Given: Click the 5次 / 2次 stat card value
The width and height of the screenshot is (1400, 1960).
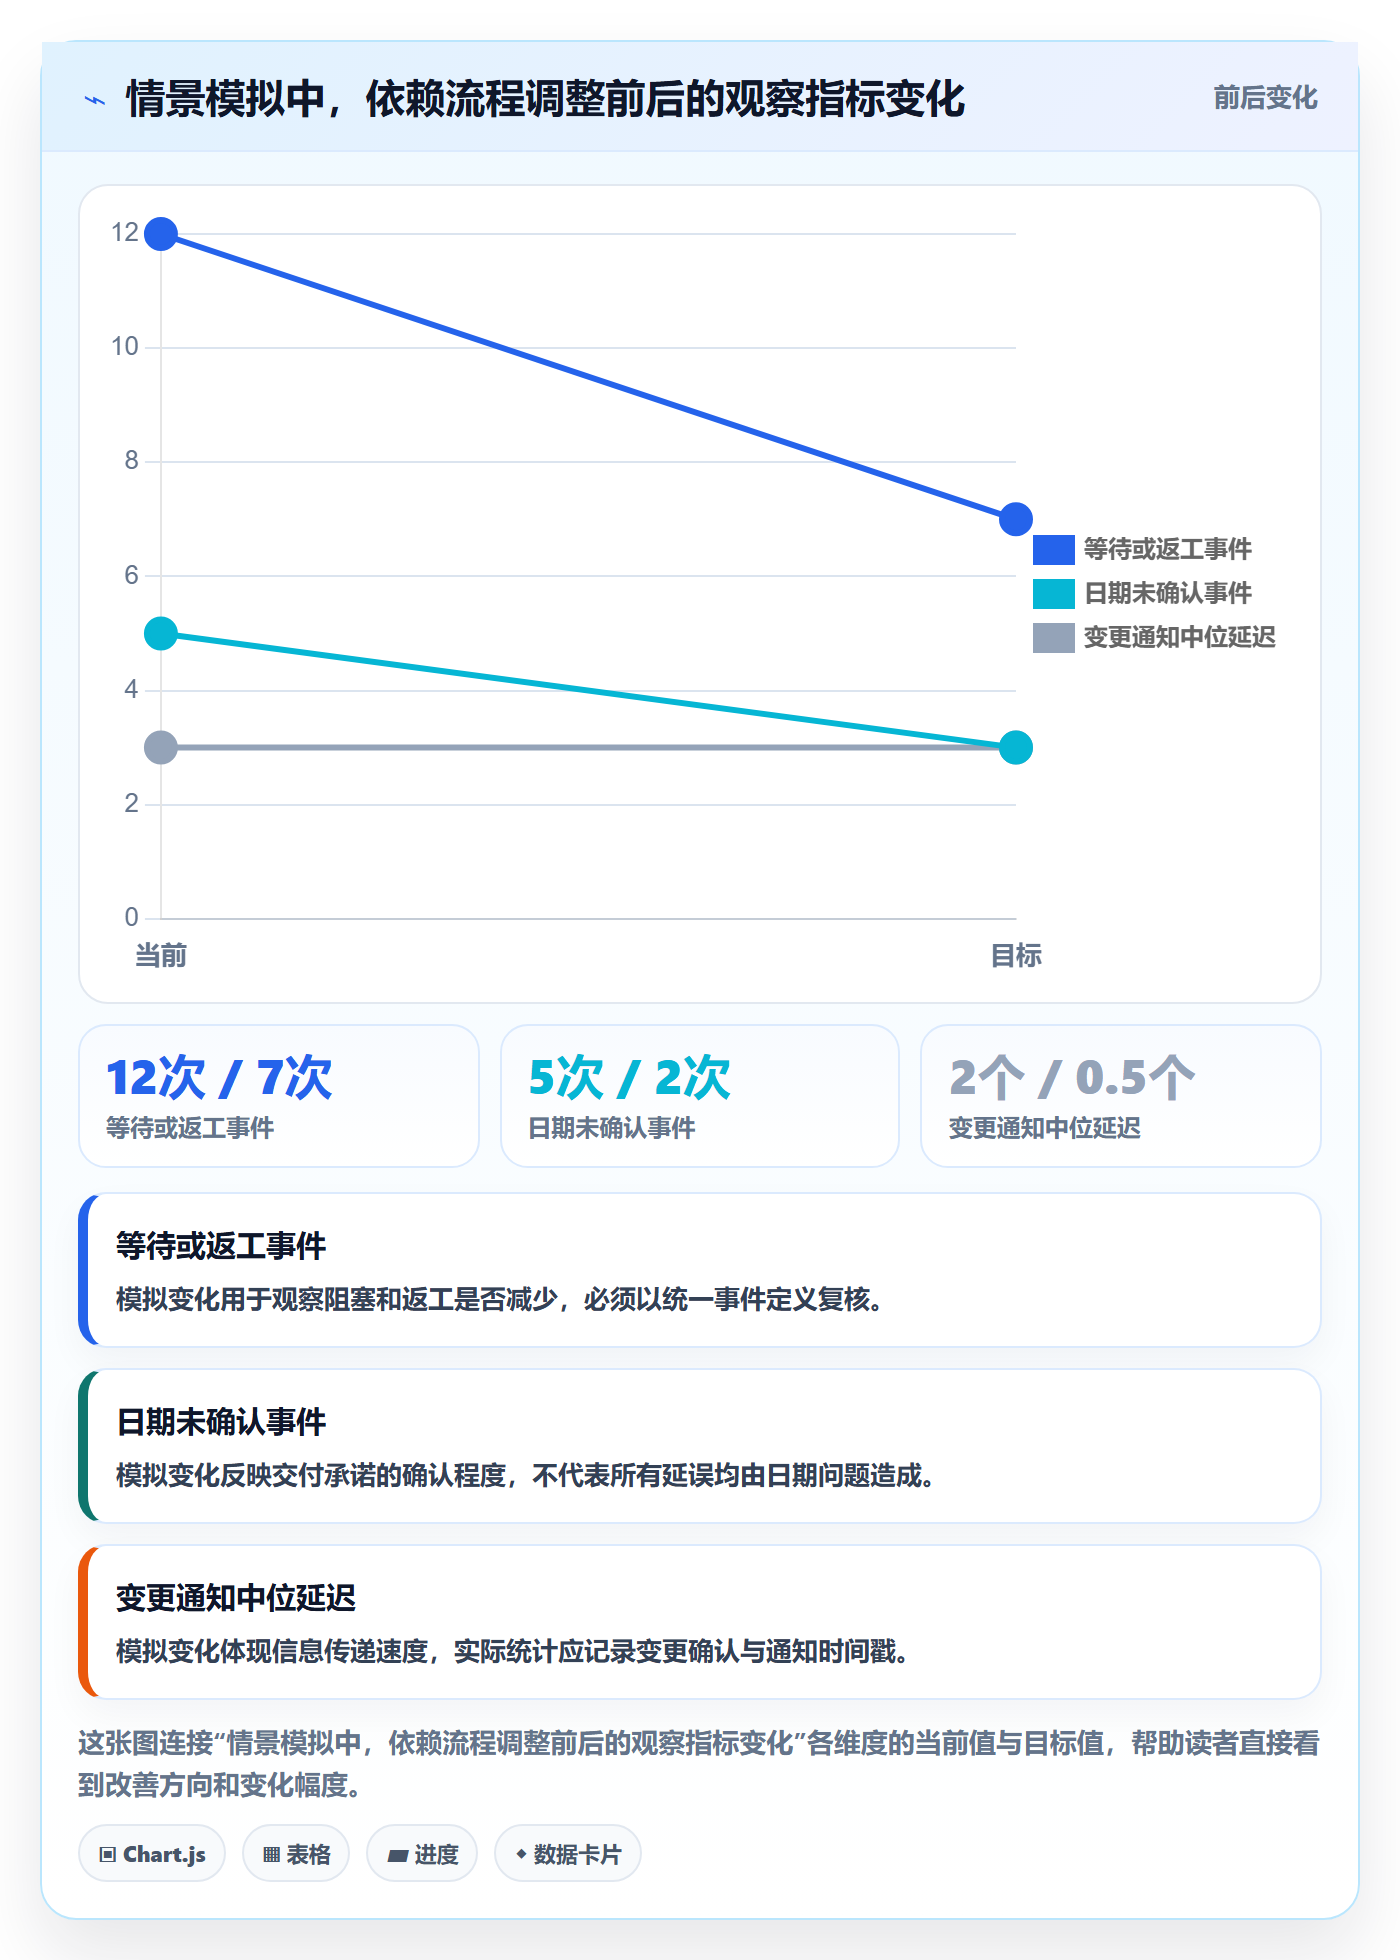Looking at the screenshot, I should coord(629,1078).
